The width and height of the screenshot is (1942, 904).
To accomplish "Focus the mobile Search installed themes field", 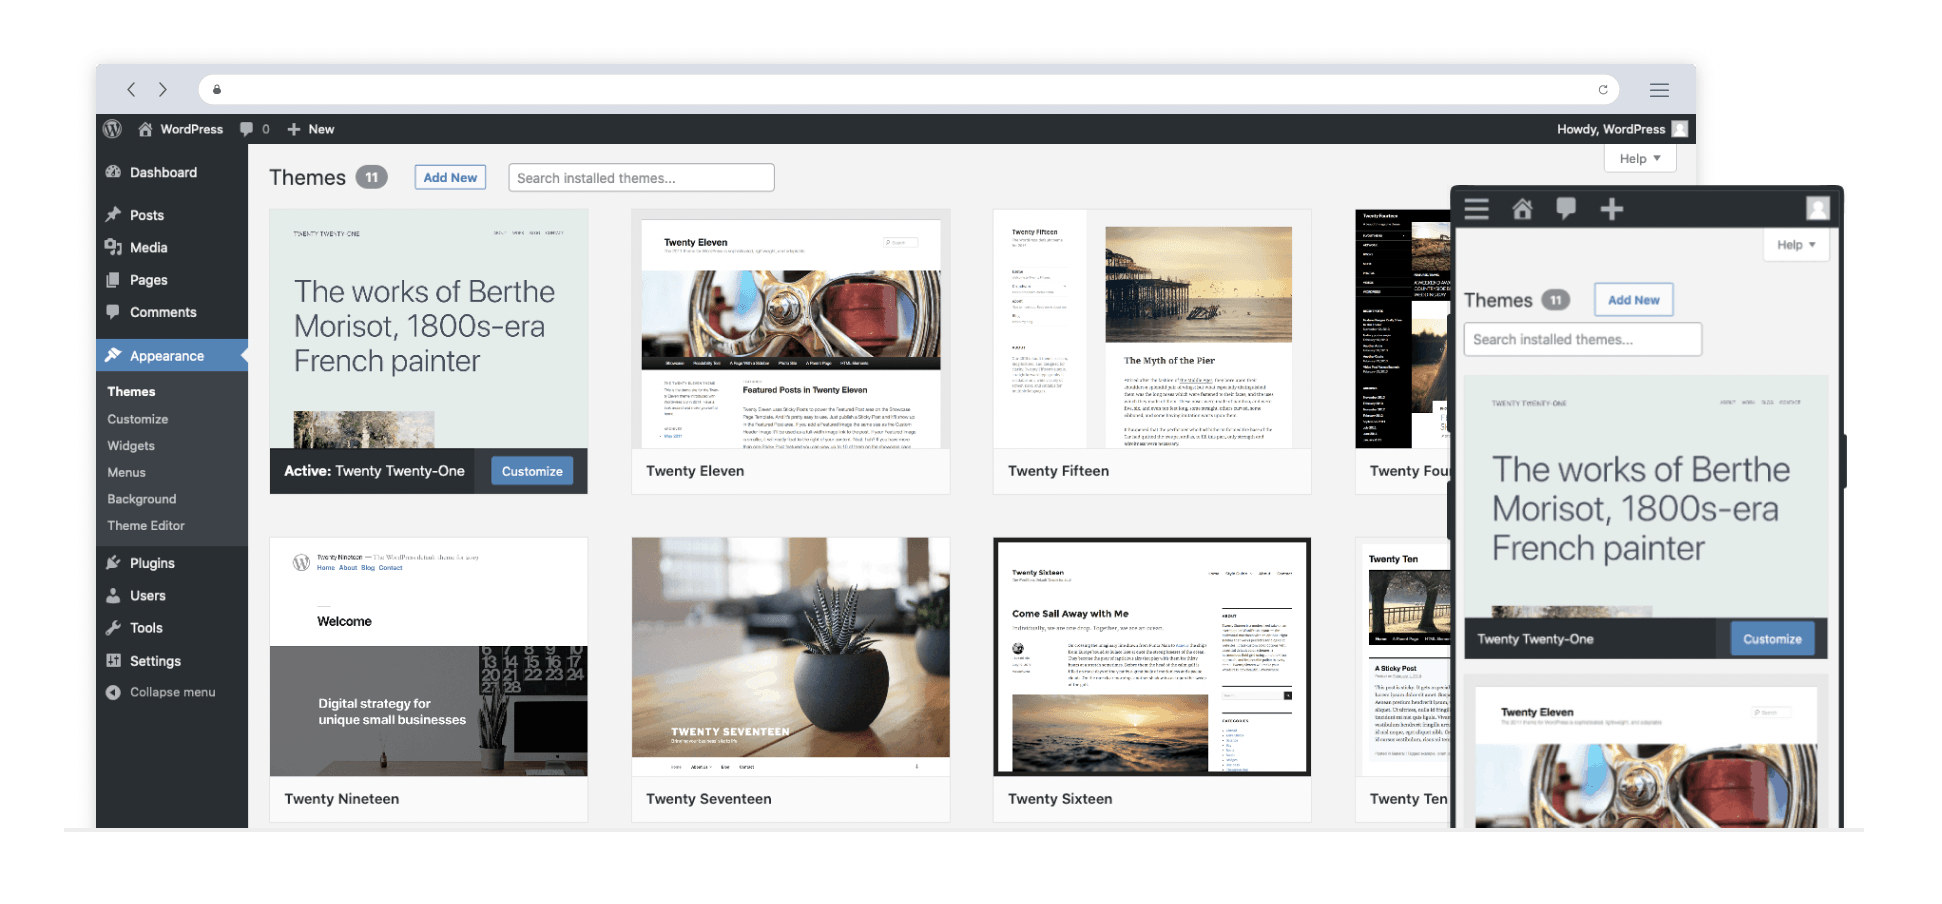I will (x=1582, y=339).
